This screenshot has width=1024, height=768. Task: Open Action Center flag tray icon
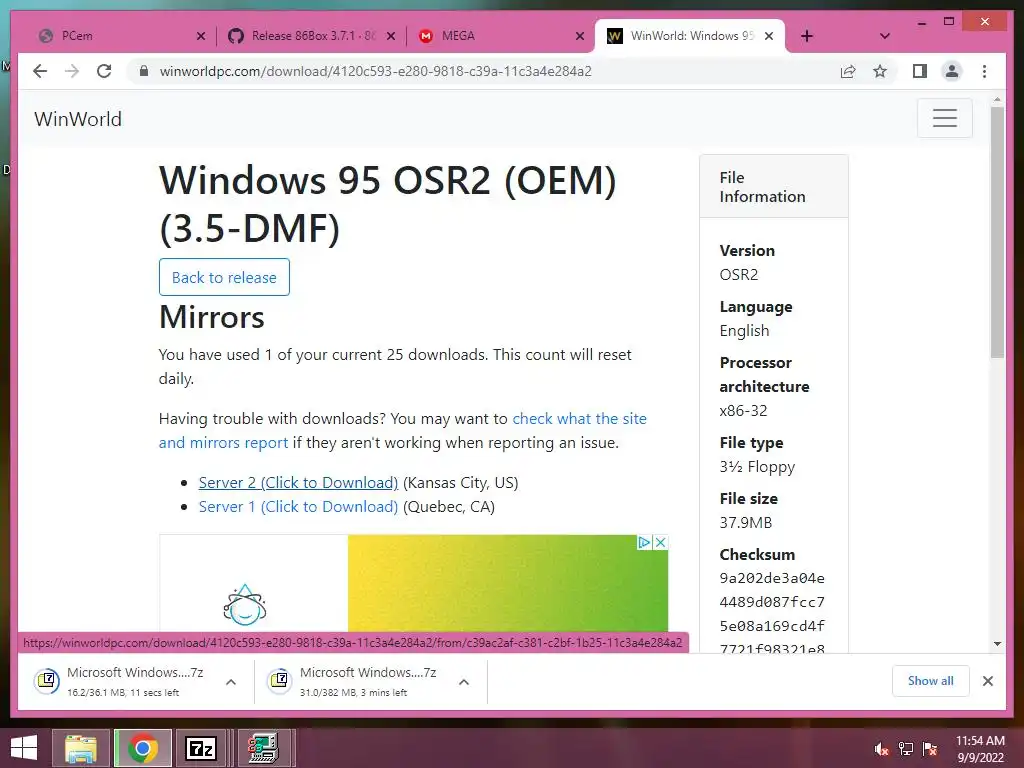(930, 749)
